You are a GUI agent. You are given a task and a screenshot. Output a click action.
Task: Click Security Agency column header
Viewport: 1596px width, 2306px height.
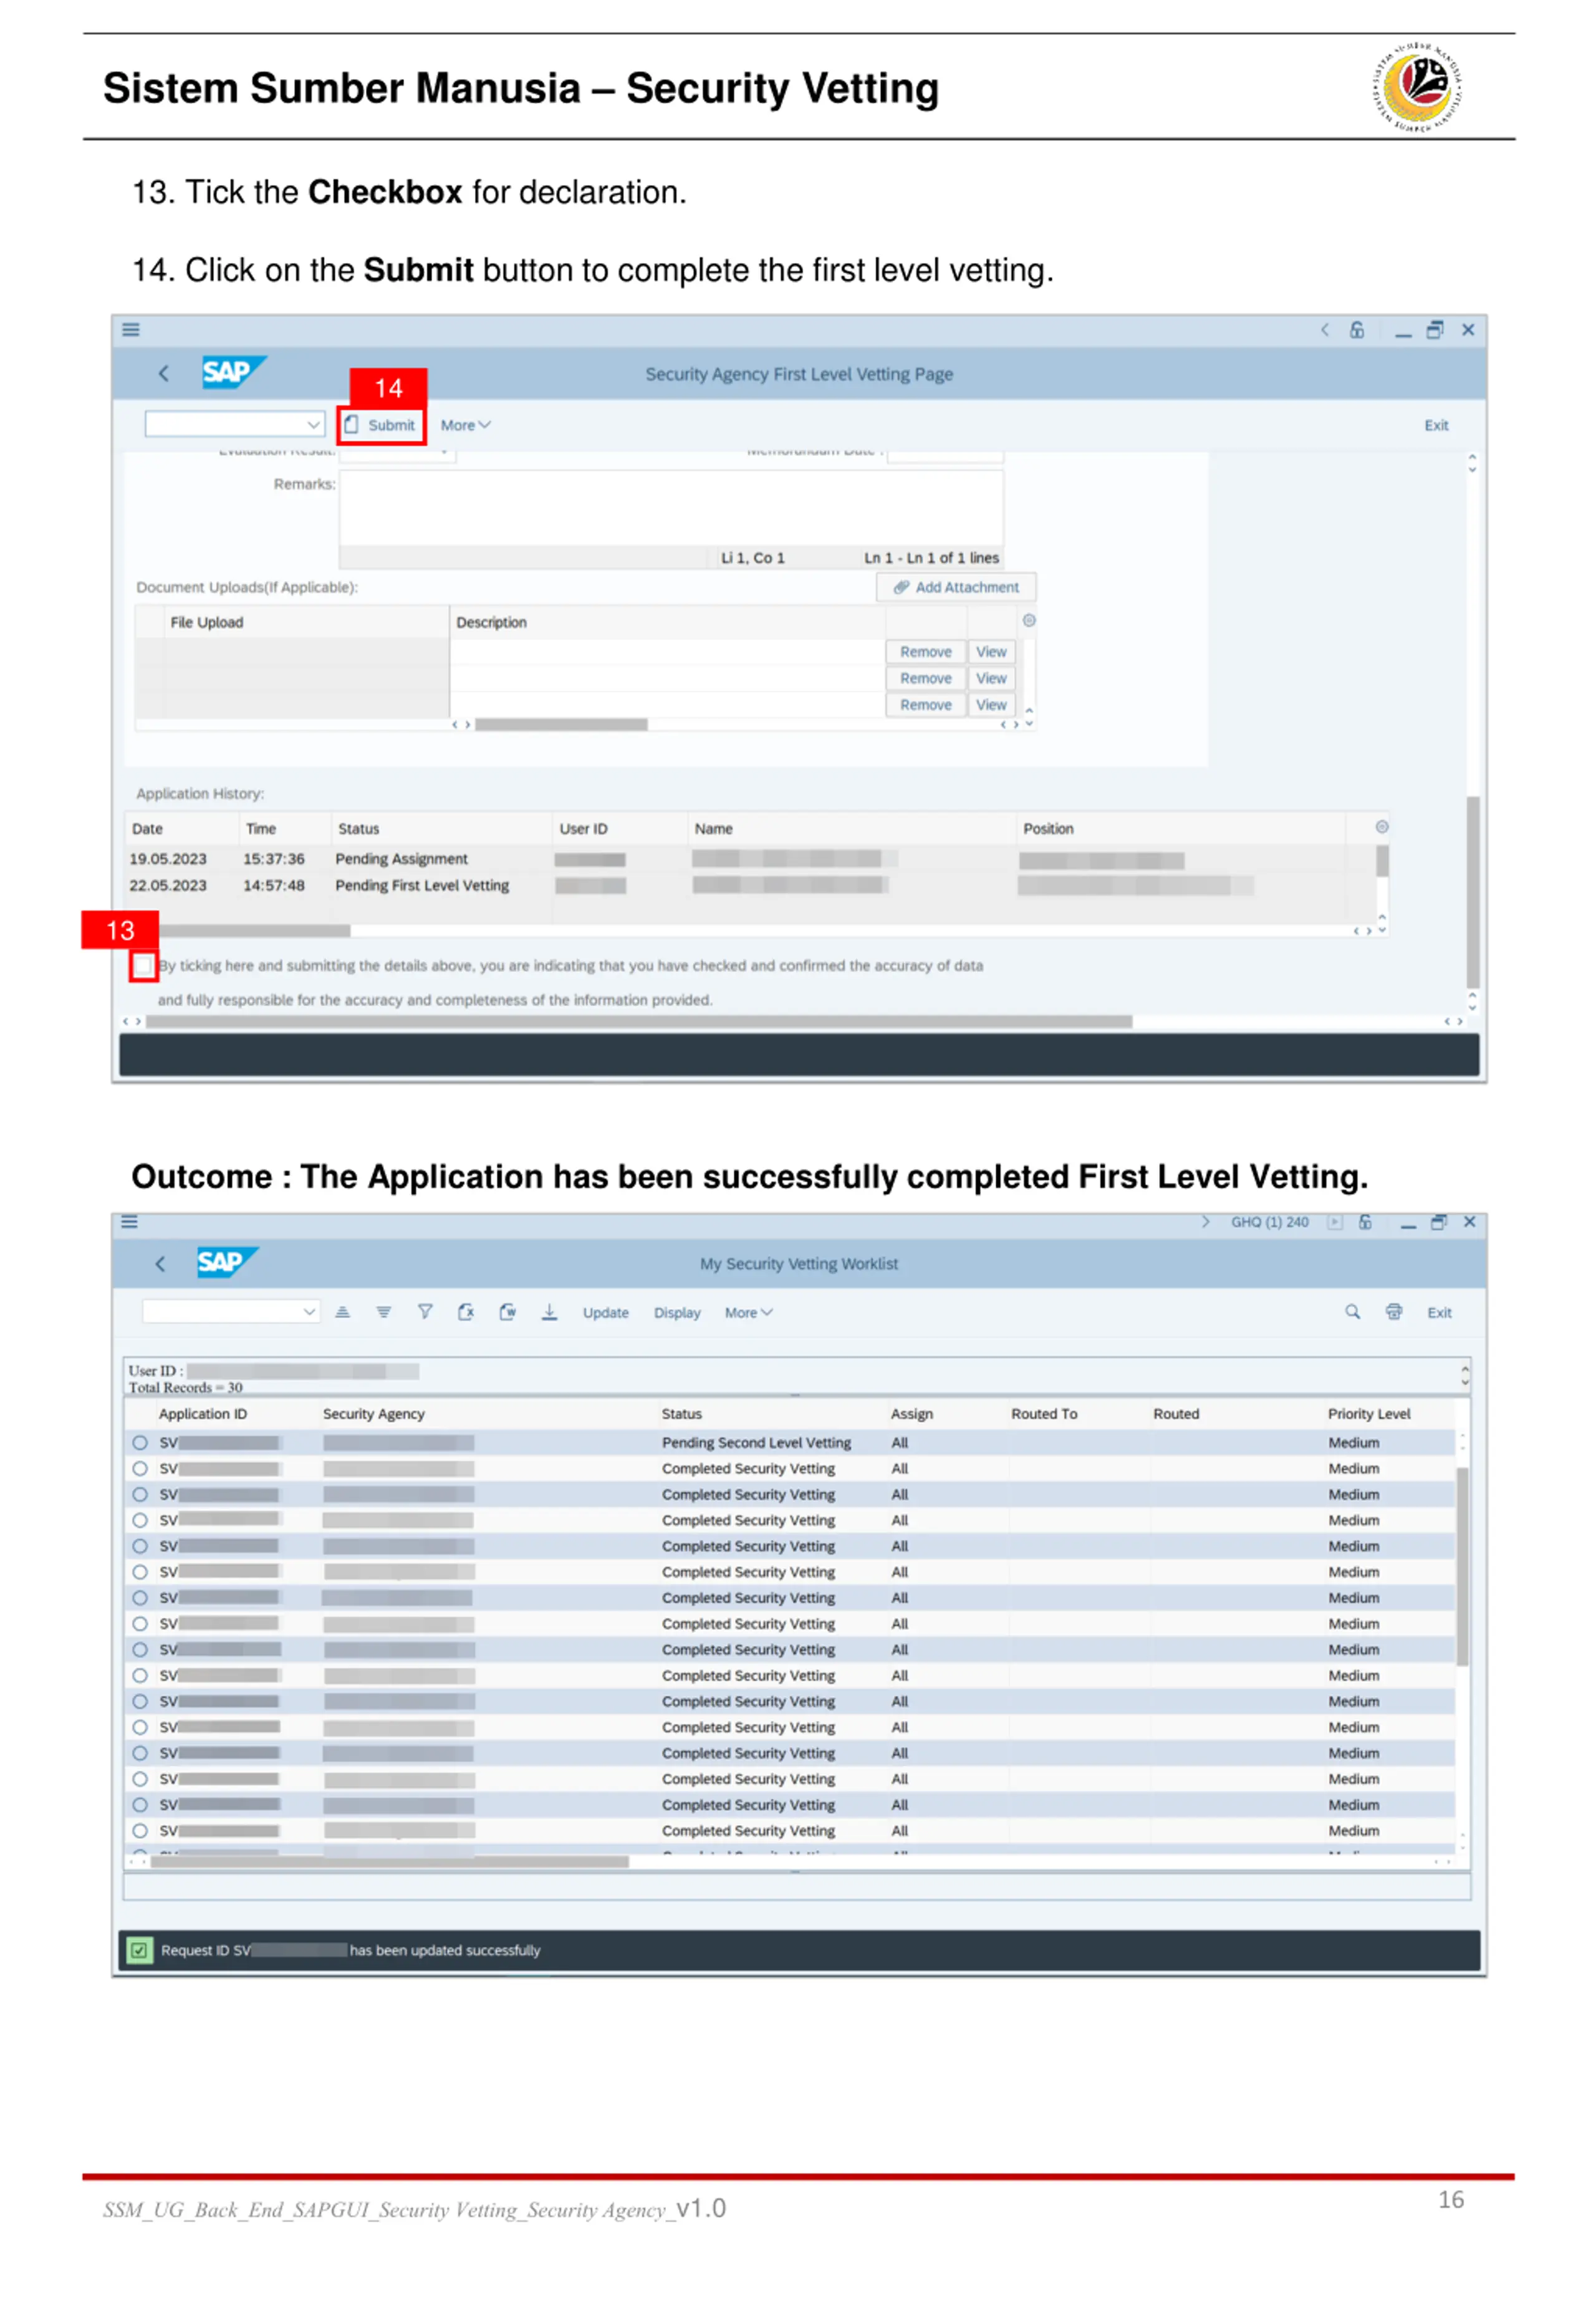pos(374,1413)
